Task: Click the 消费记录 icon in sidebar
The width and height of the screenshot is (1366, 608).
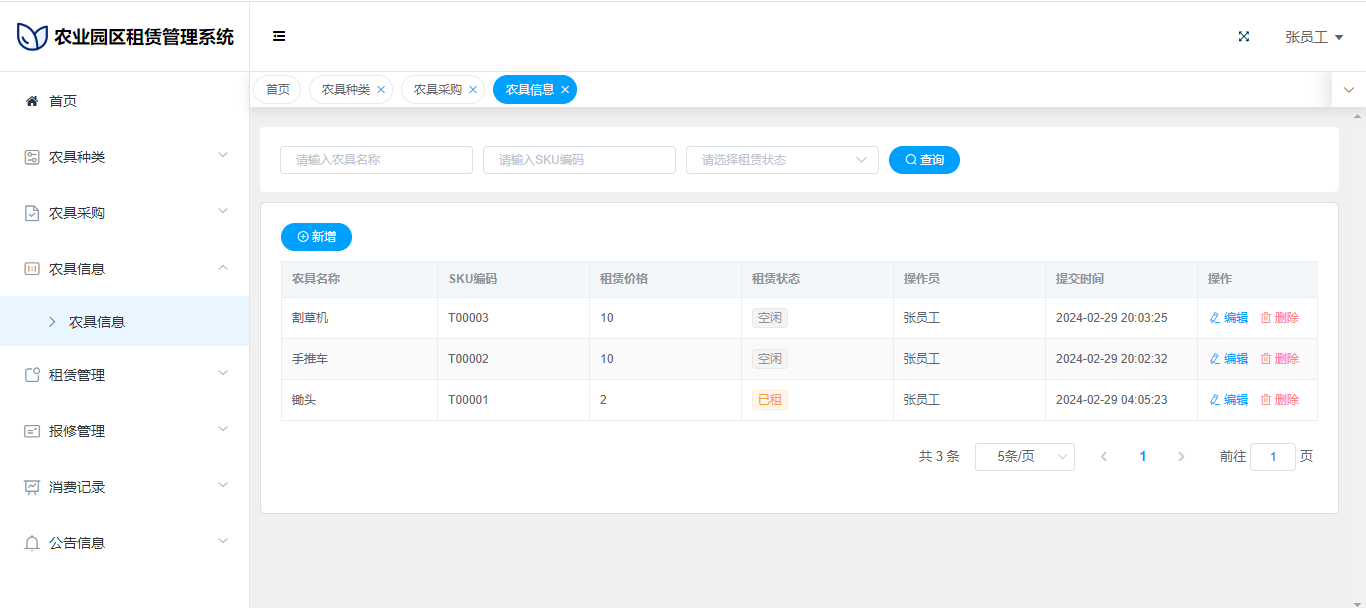Action: click(x=32, y=487)
